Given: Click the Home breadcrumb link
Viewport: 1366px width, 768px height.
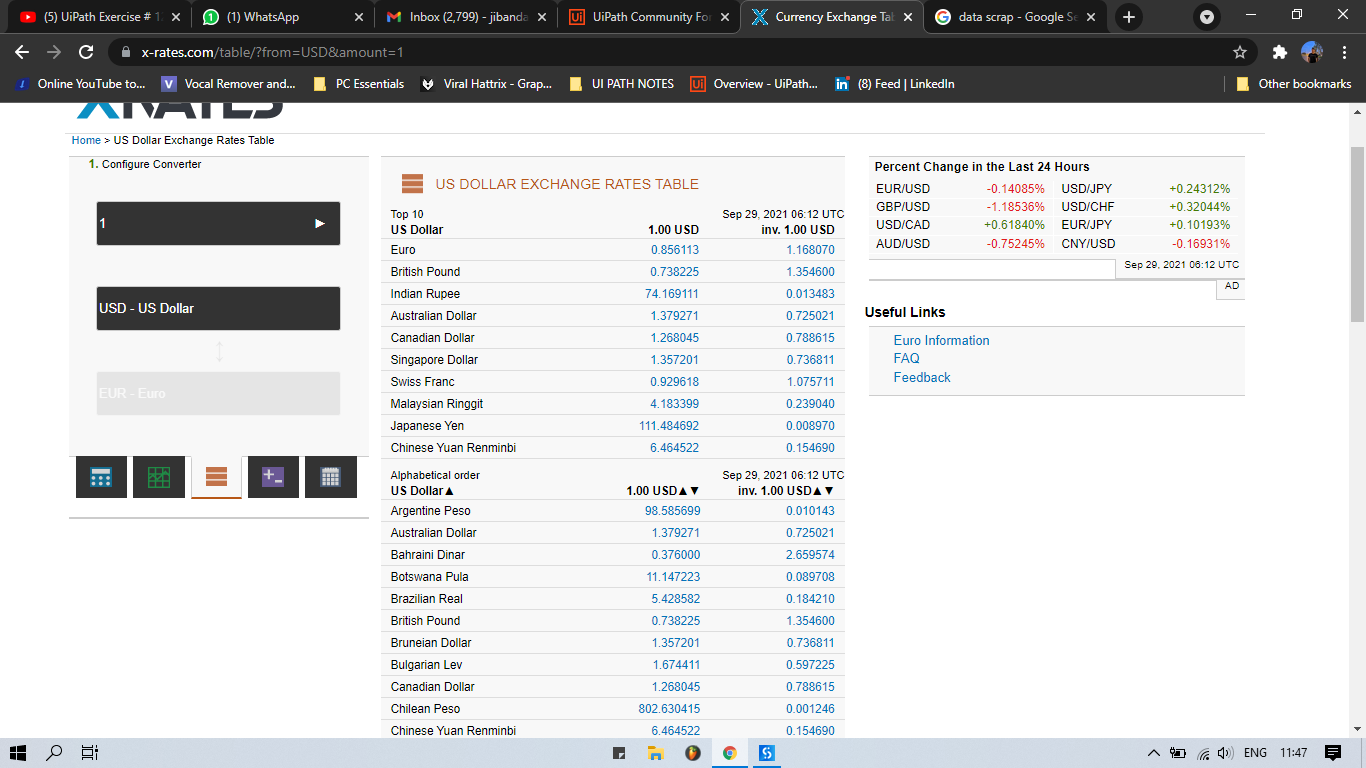Looking at the screenshot, I should tap(86, 140).
